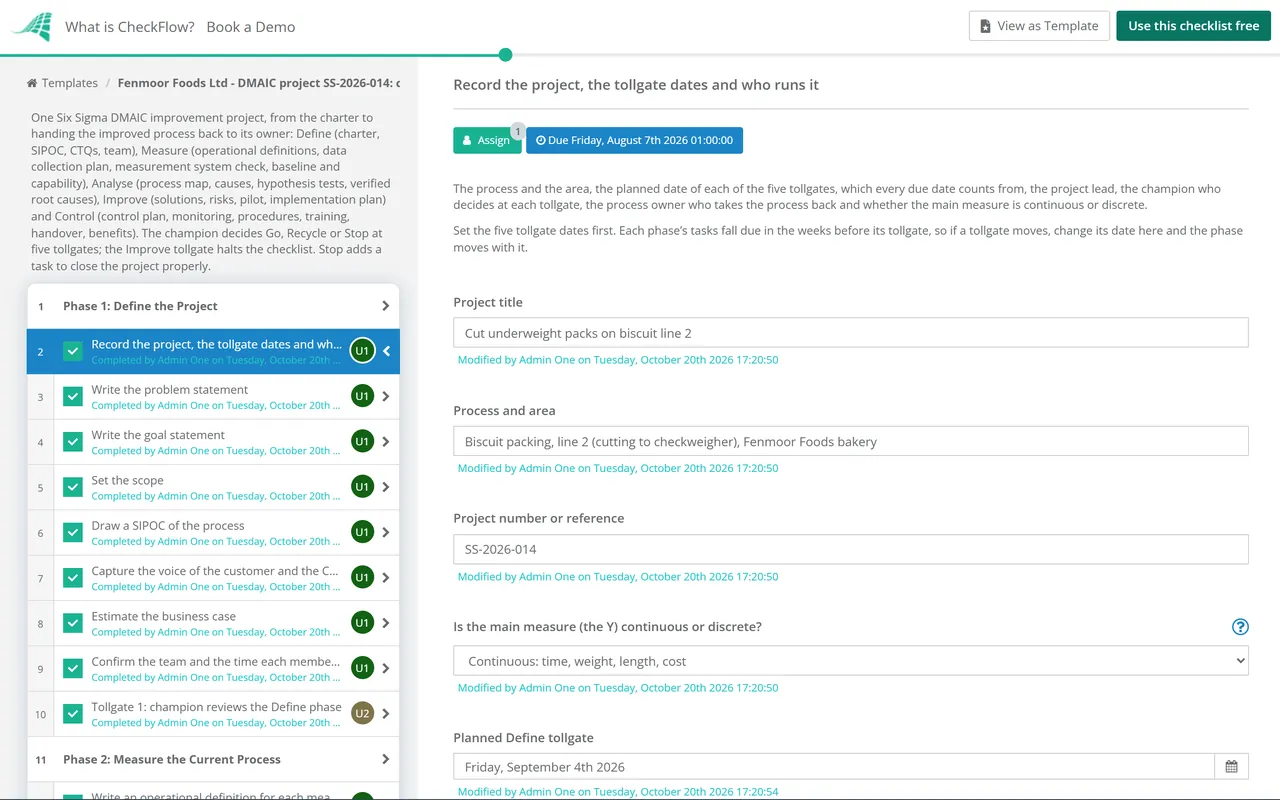Viewport: 1280px width, 800px height.
Task: Click the U1 avatar on Set the scope
Action: (x=362, y=487)
